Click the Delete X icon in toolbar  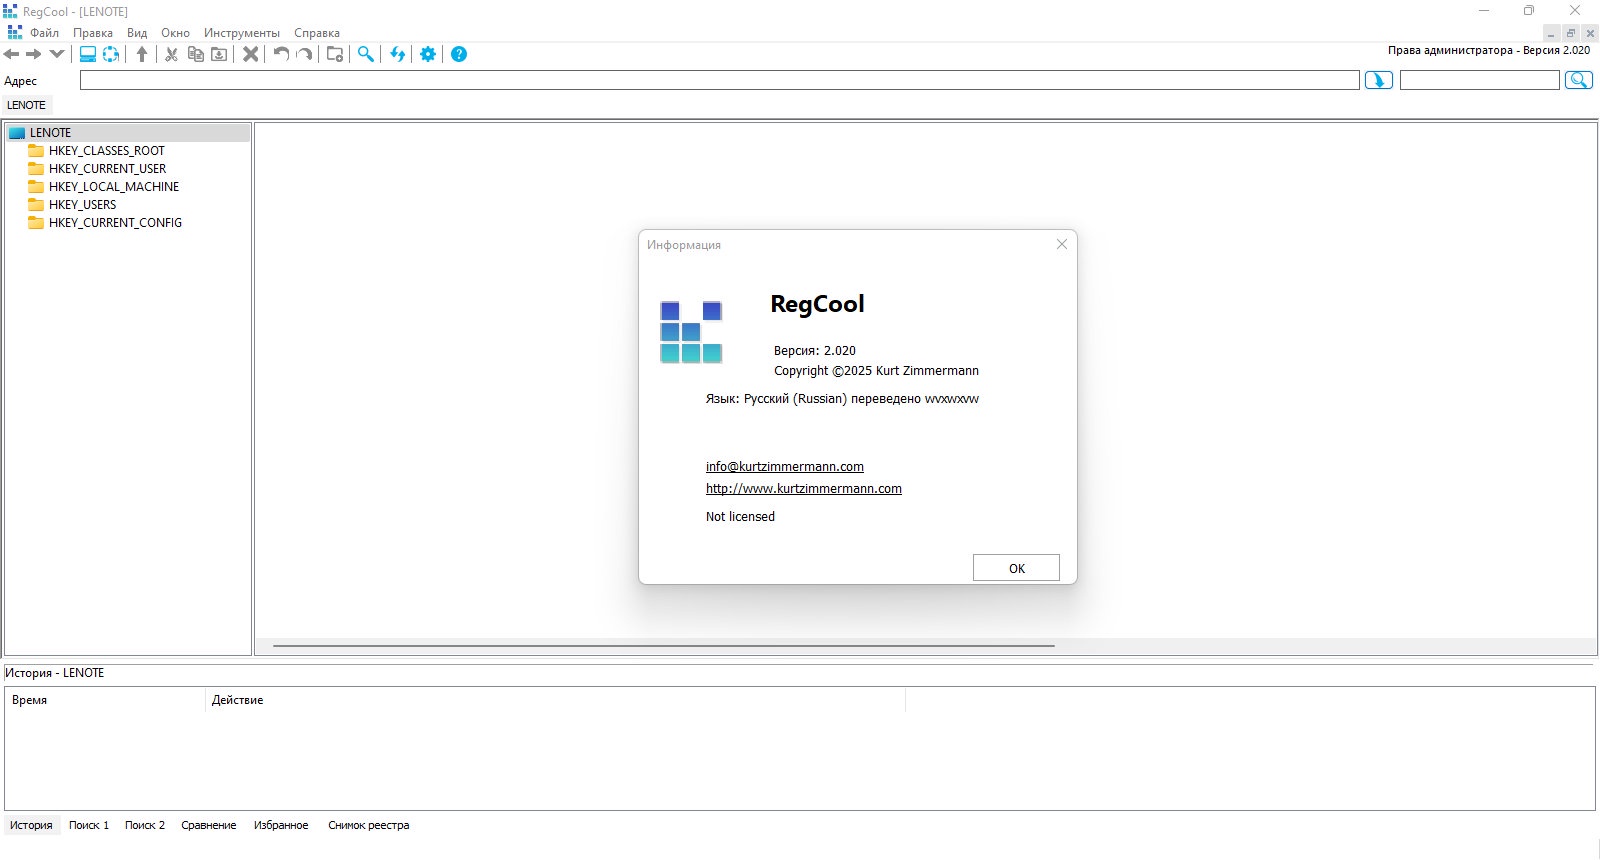click(251, 54)
